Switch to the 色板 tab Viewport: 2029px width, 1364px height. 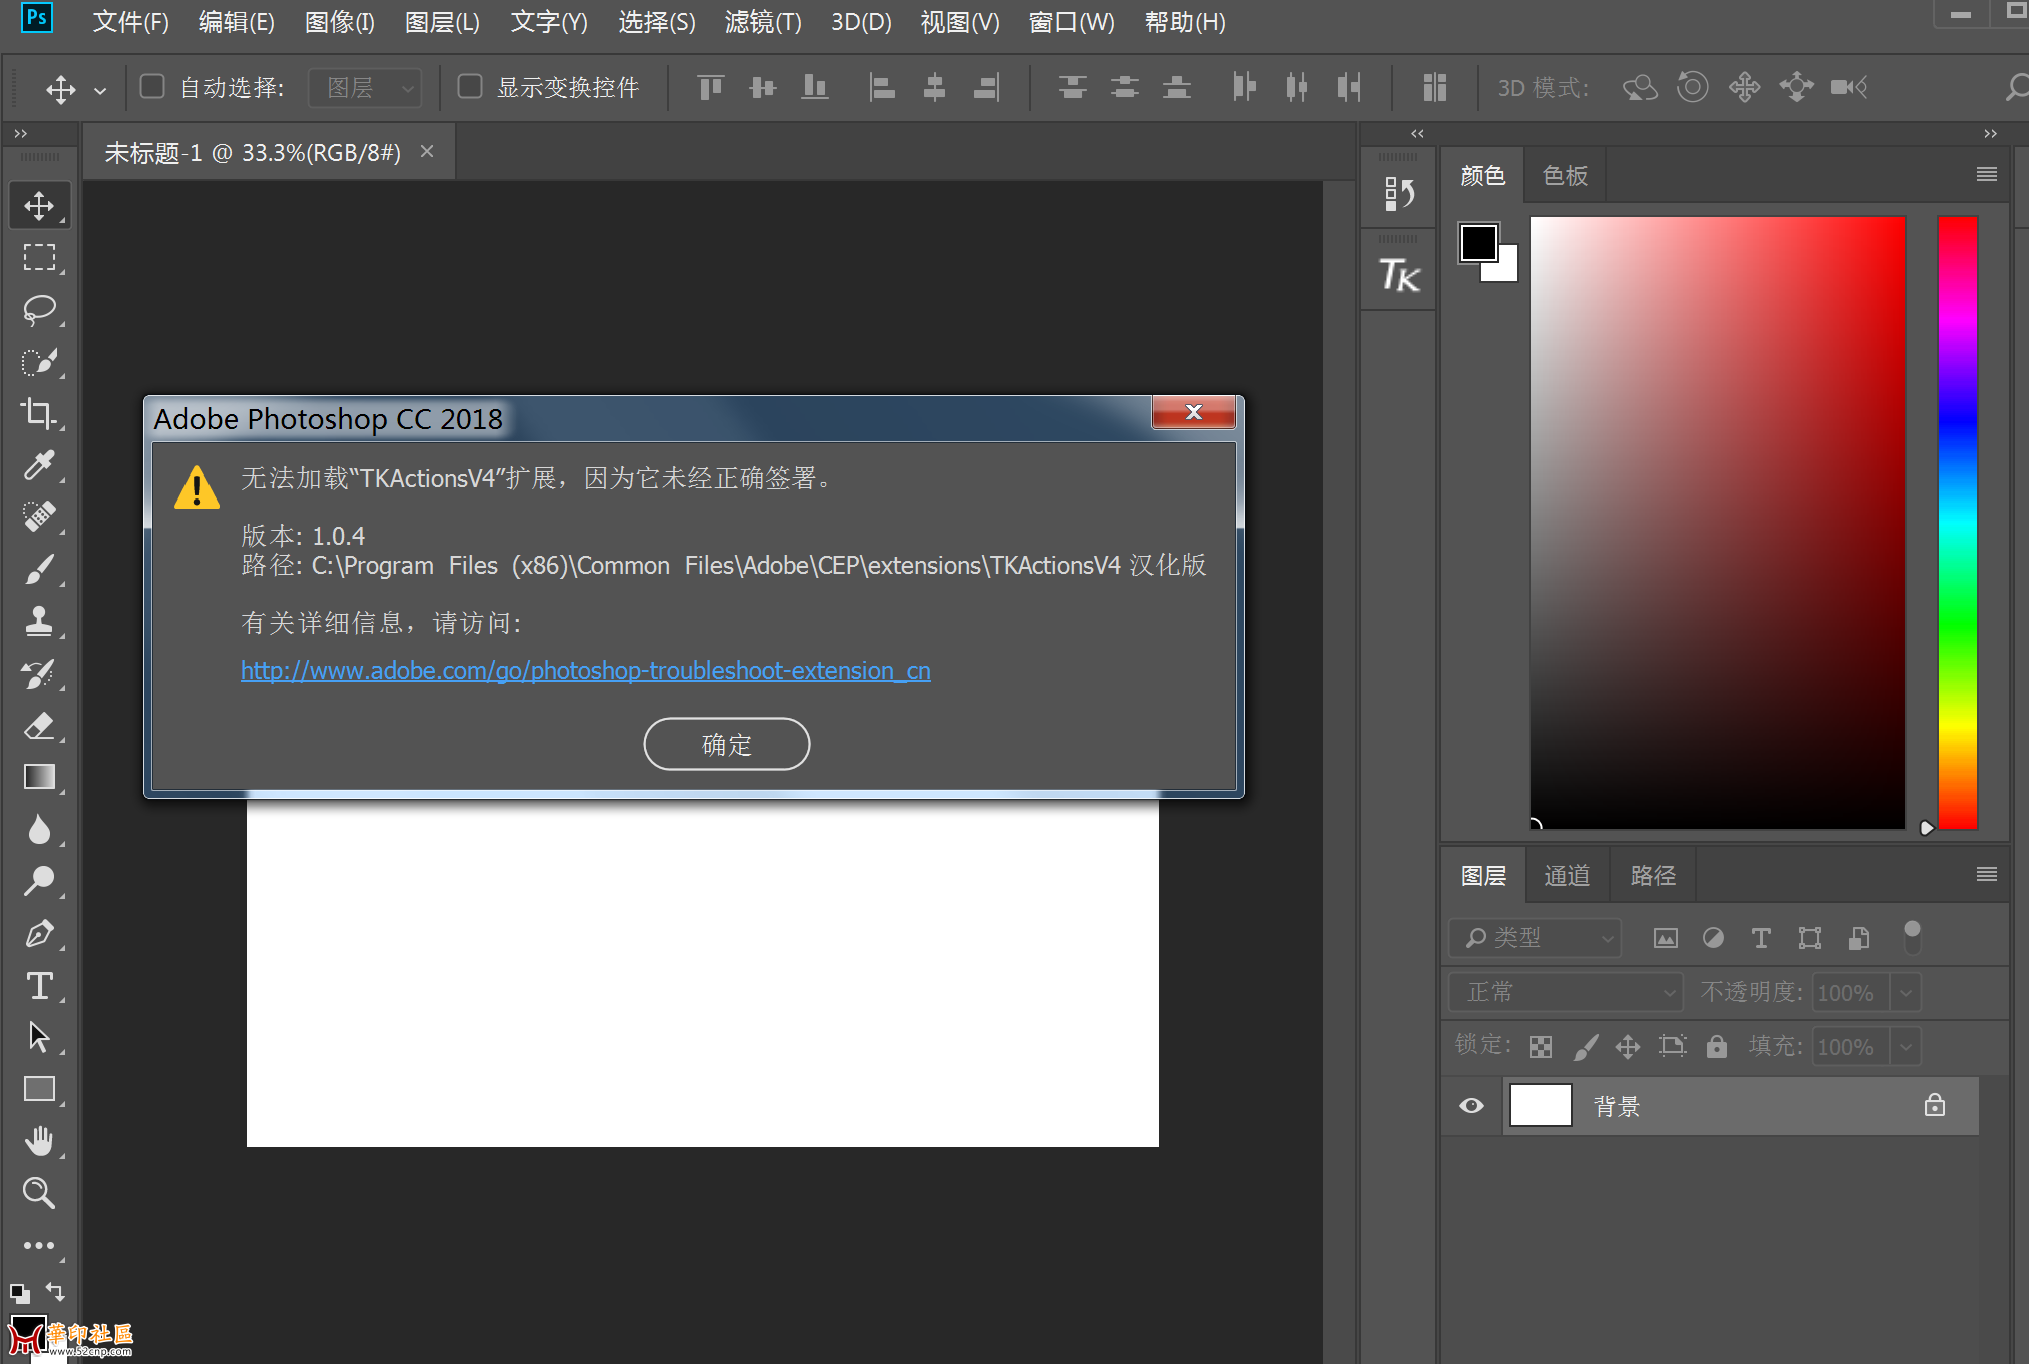pos(1565,176)
